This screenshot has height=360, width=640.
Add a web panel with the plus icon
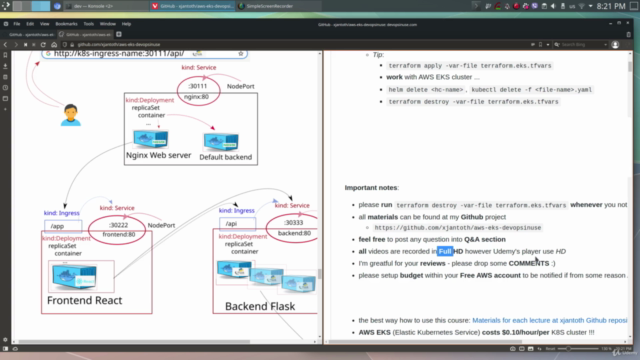tap(5, 109)
